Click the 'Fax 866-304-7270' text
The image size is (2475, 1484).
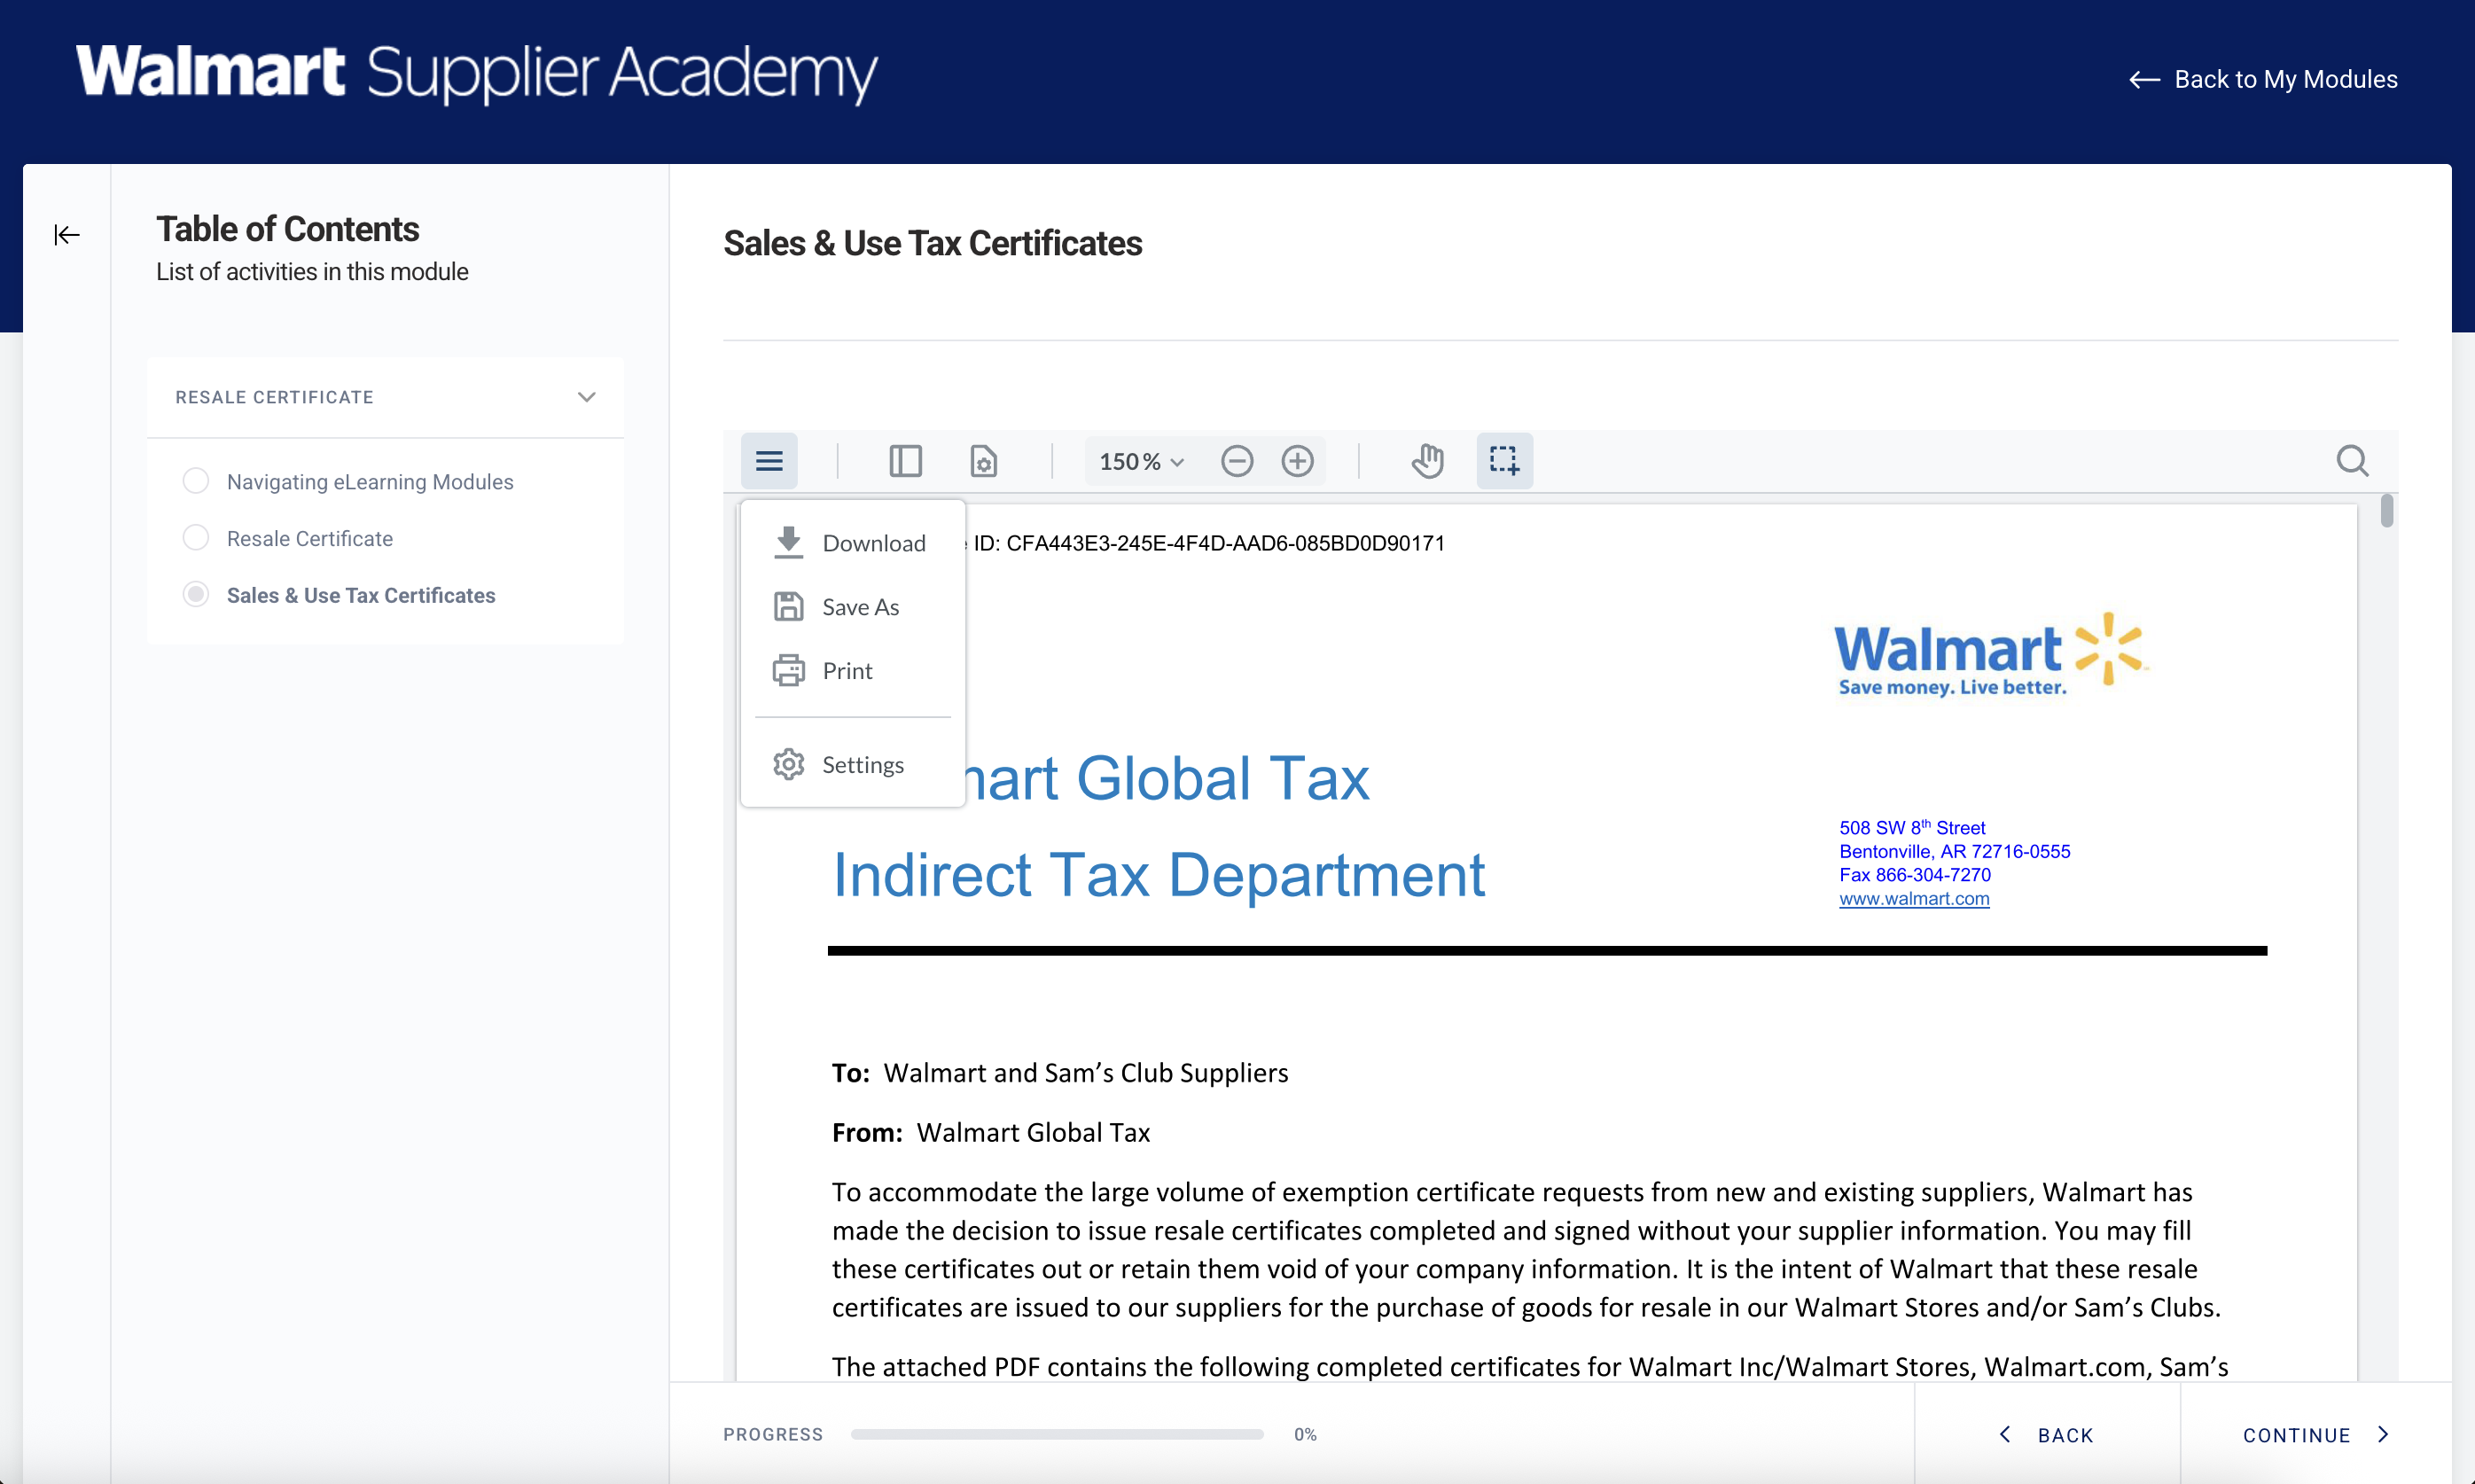click(1915, 875)
